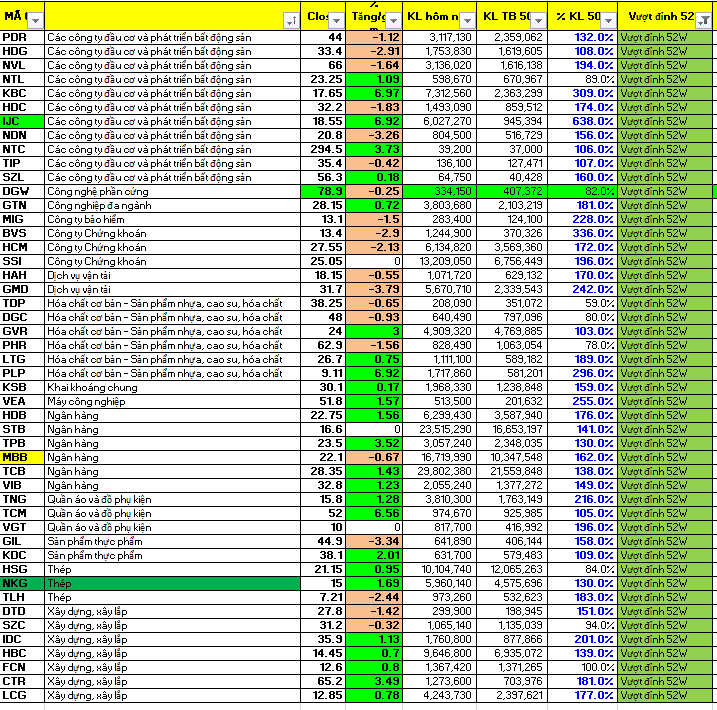Click the active filter icon on Vượt đỉnh 52

[x=704, y=20]
